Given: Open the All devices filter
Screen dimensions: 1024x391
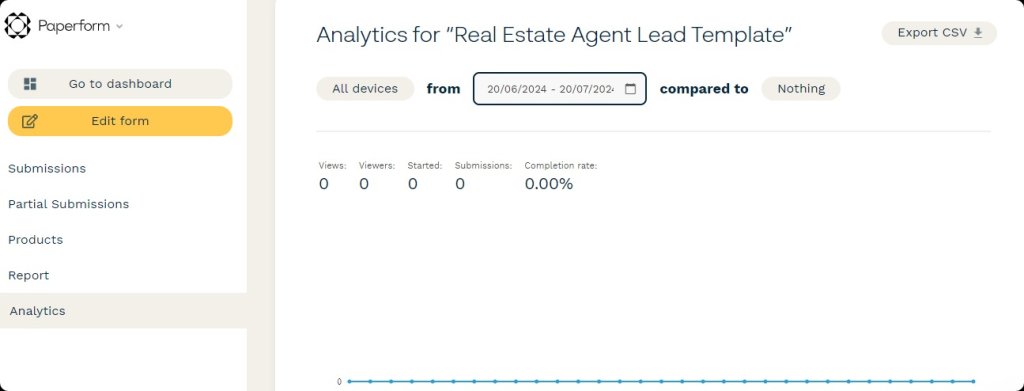Looking at the screenshot, I should click(365, 89).
